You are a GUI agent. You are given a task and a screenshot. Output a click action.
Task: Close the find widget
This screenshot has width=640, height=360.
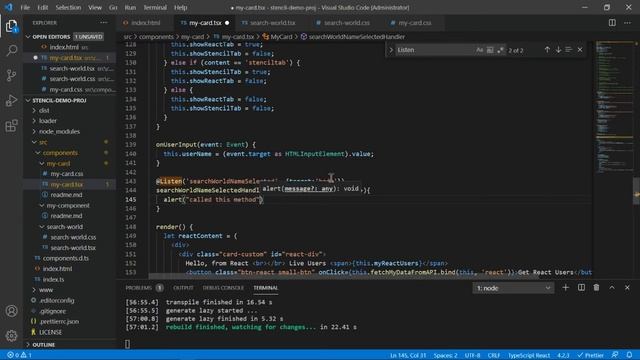(580, 50)
